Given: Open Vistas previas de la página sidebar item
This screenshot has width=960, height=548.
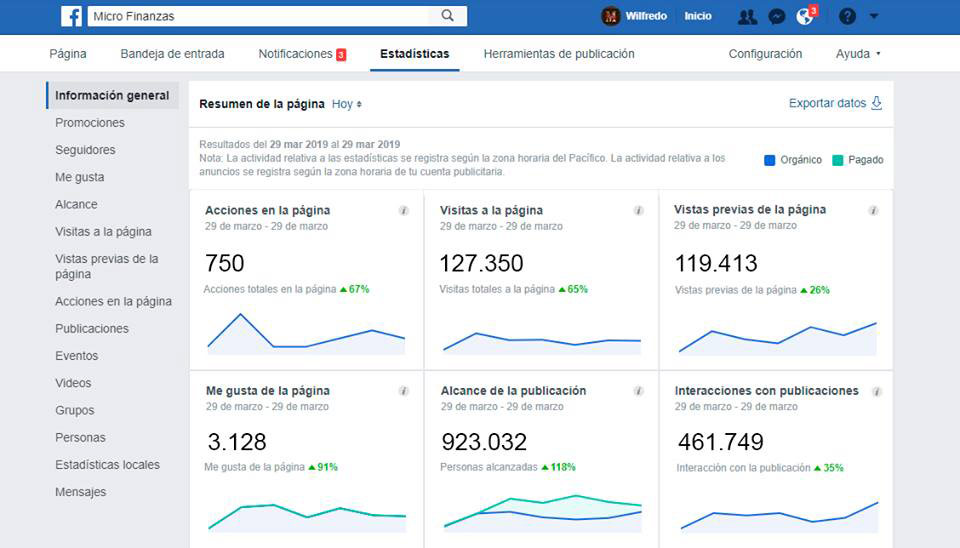Looking at the screenshot, I should click(x=107, y=266).
